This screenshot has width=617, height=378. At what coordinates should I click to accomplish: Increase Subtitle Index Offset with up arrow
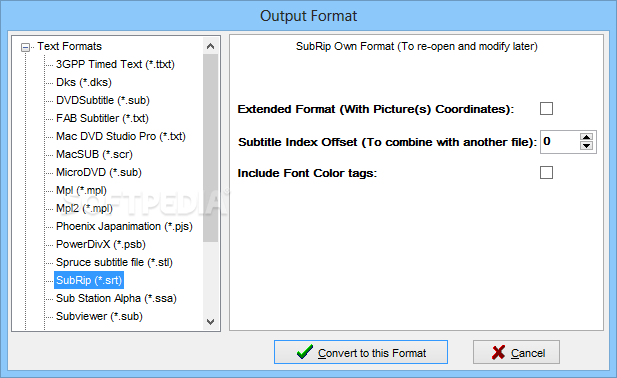tap(586, 137)
